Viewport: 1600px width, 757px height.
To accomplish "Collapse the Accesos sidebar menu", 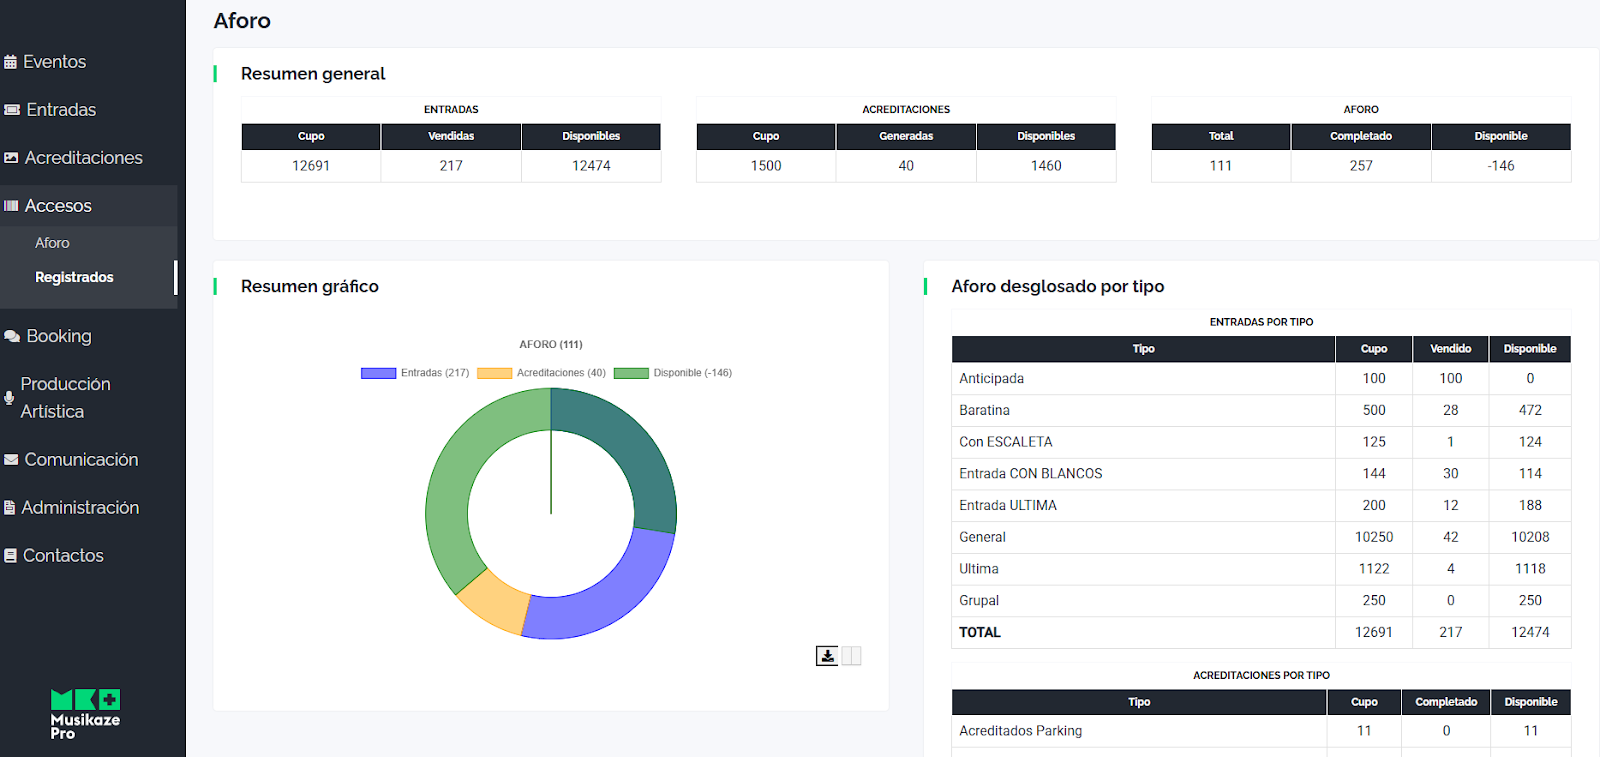I will pyautogui.click(x=58, y=206).
